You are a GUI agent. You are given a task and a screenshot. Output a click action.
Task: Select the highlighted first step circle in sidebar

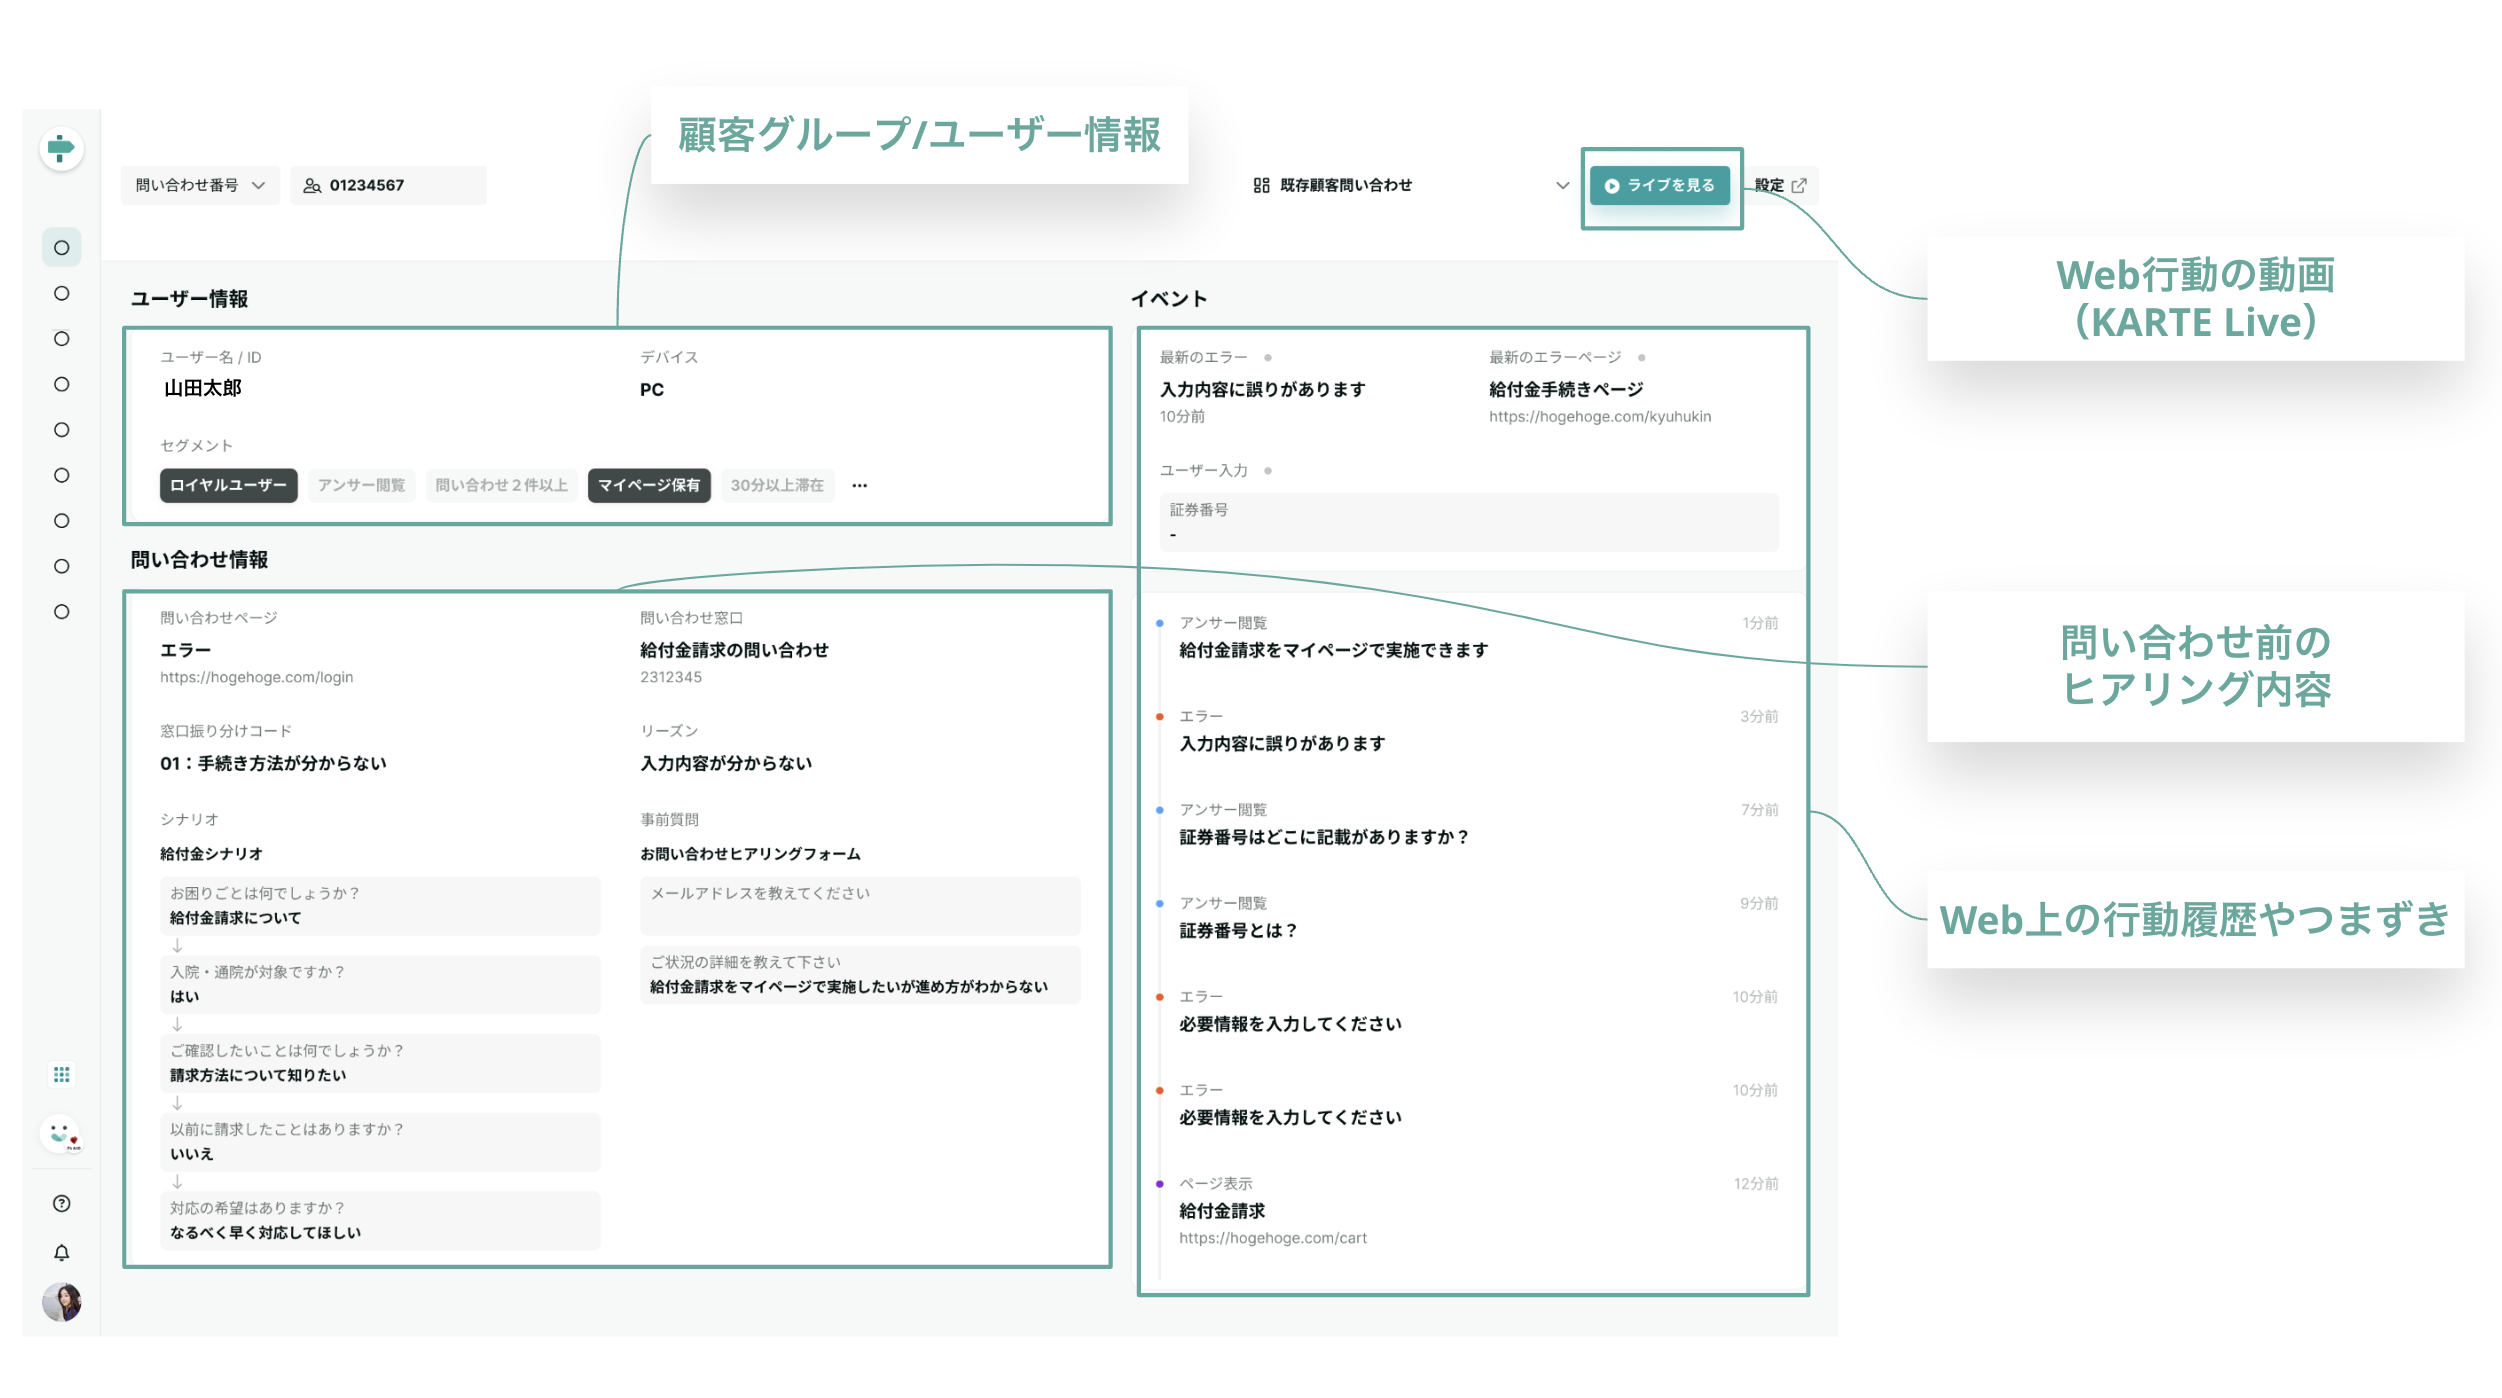(61, 247)
